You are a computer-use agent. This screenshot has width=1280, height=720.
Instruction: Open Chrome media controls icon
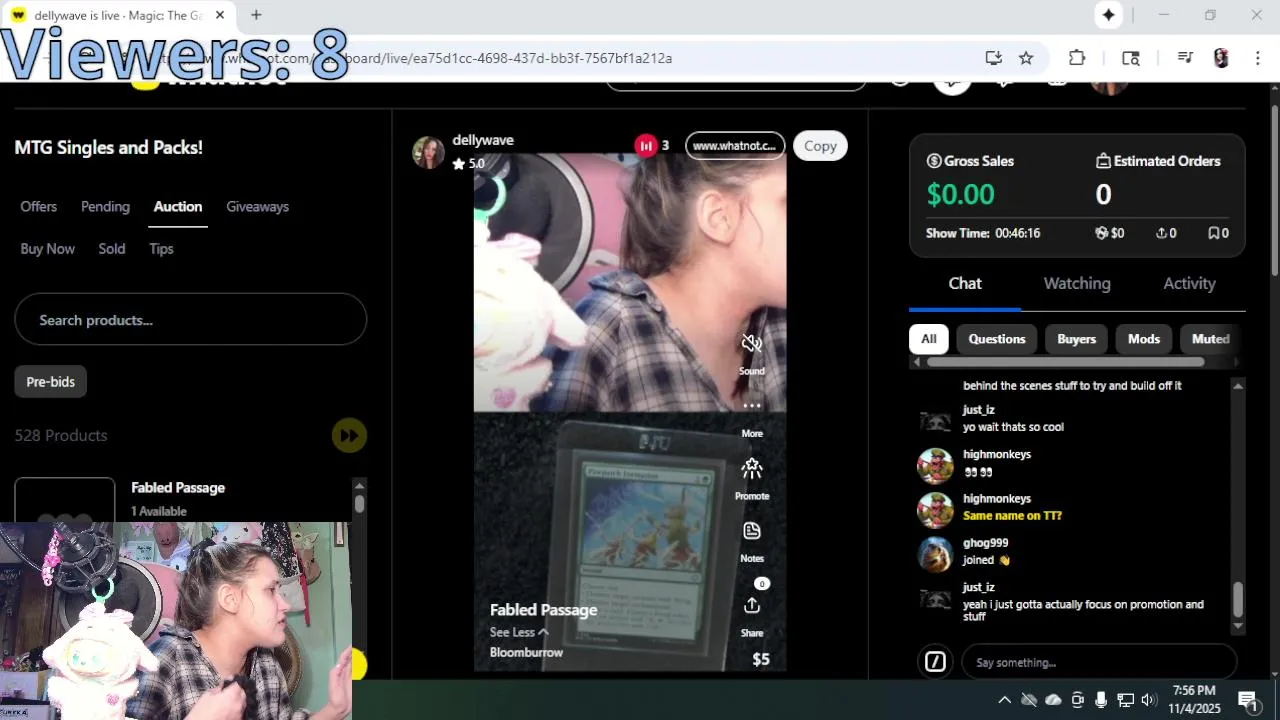coord(1185,58)
